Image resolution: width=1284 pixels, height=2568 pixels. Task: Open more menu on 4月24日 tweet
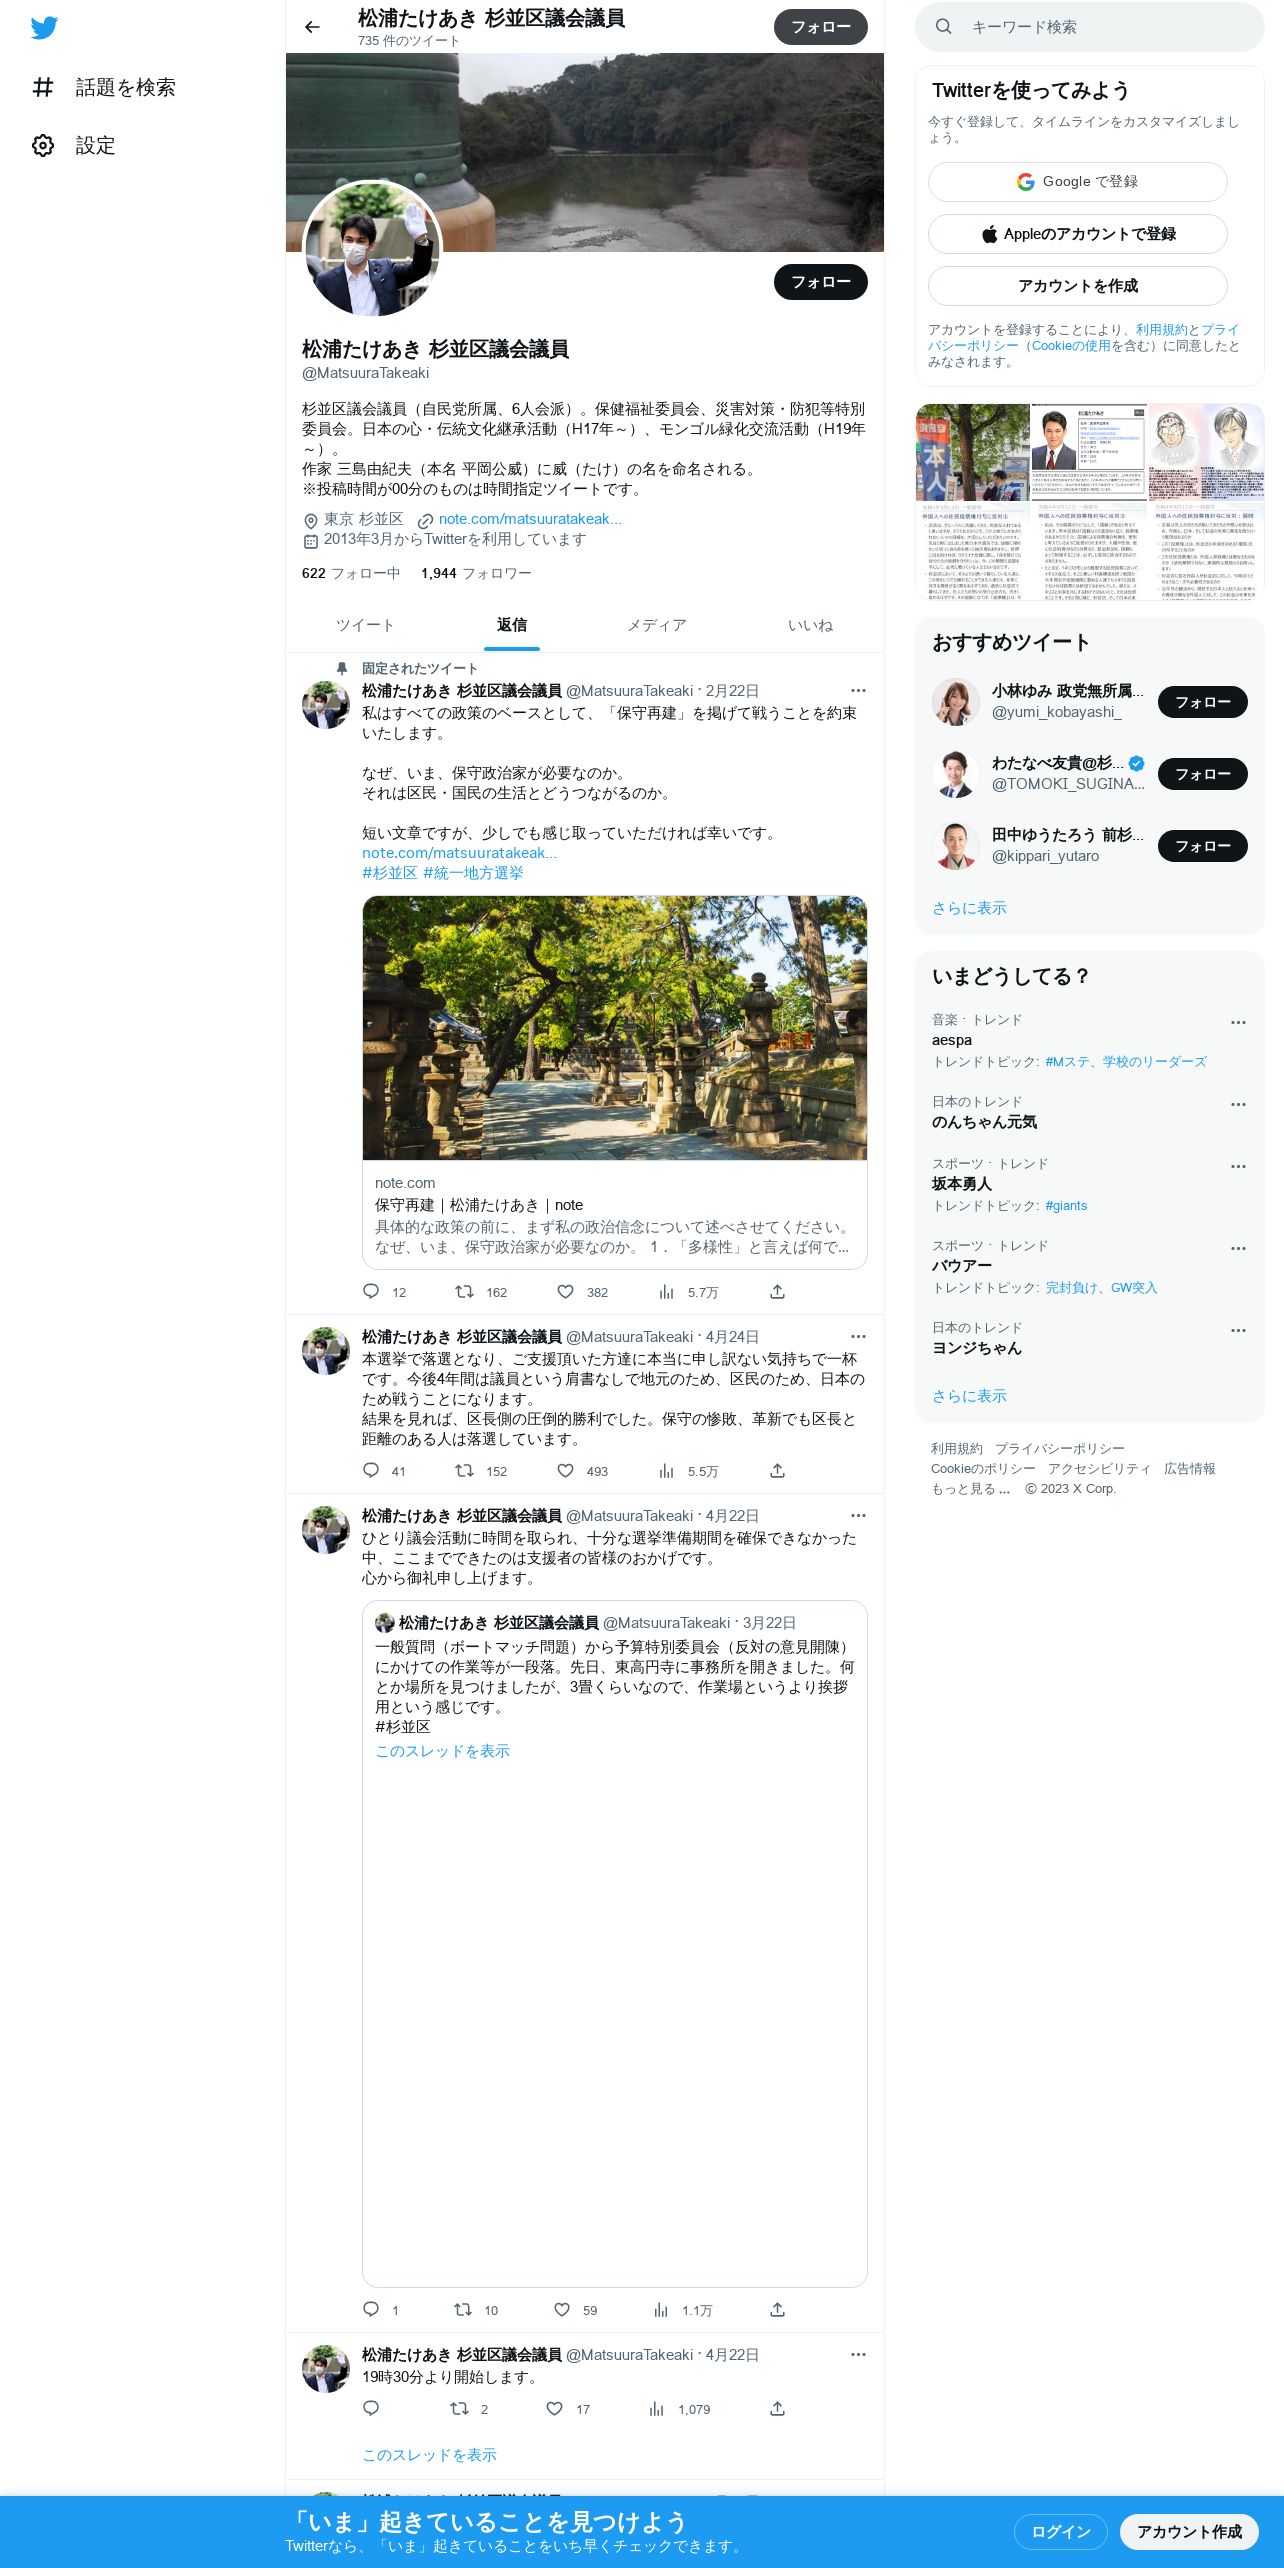[858, 1336]
